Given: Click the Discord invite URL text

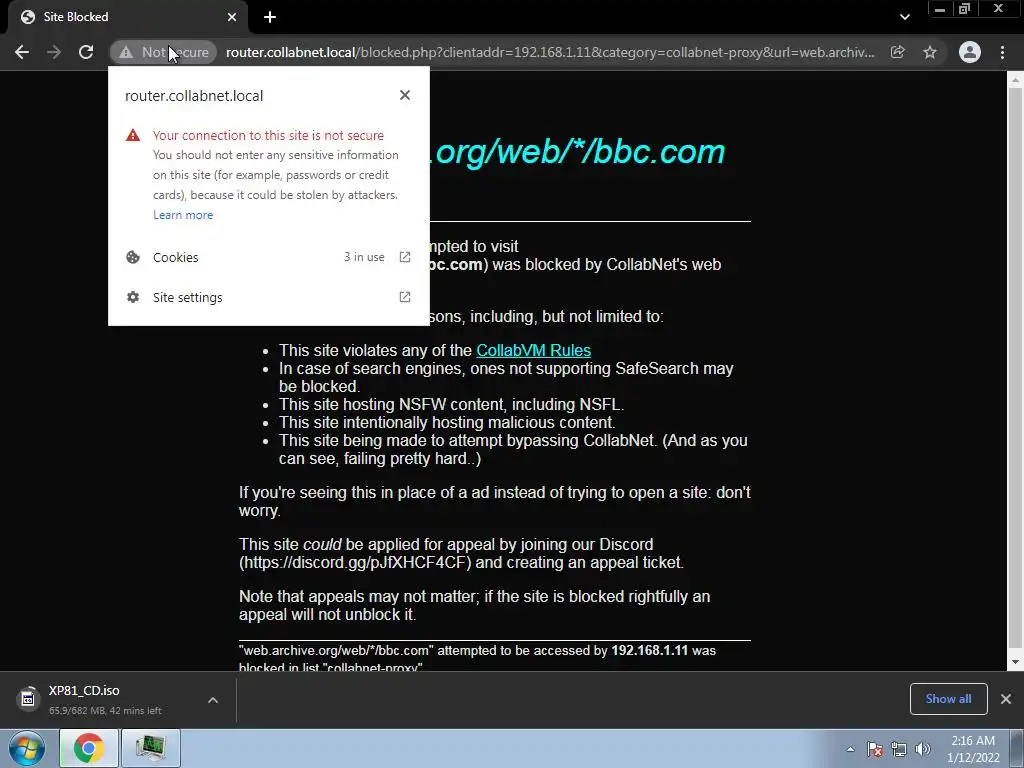Looking at the screenshot, I should point(355,563).
